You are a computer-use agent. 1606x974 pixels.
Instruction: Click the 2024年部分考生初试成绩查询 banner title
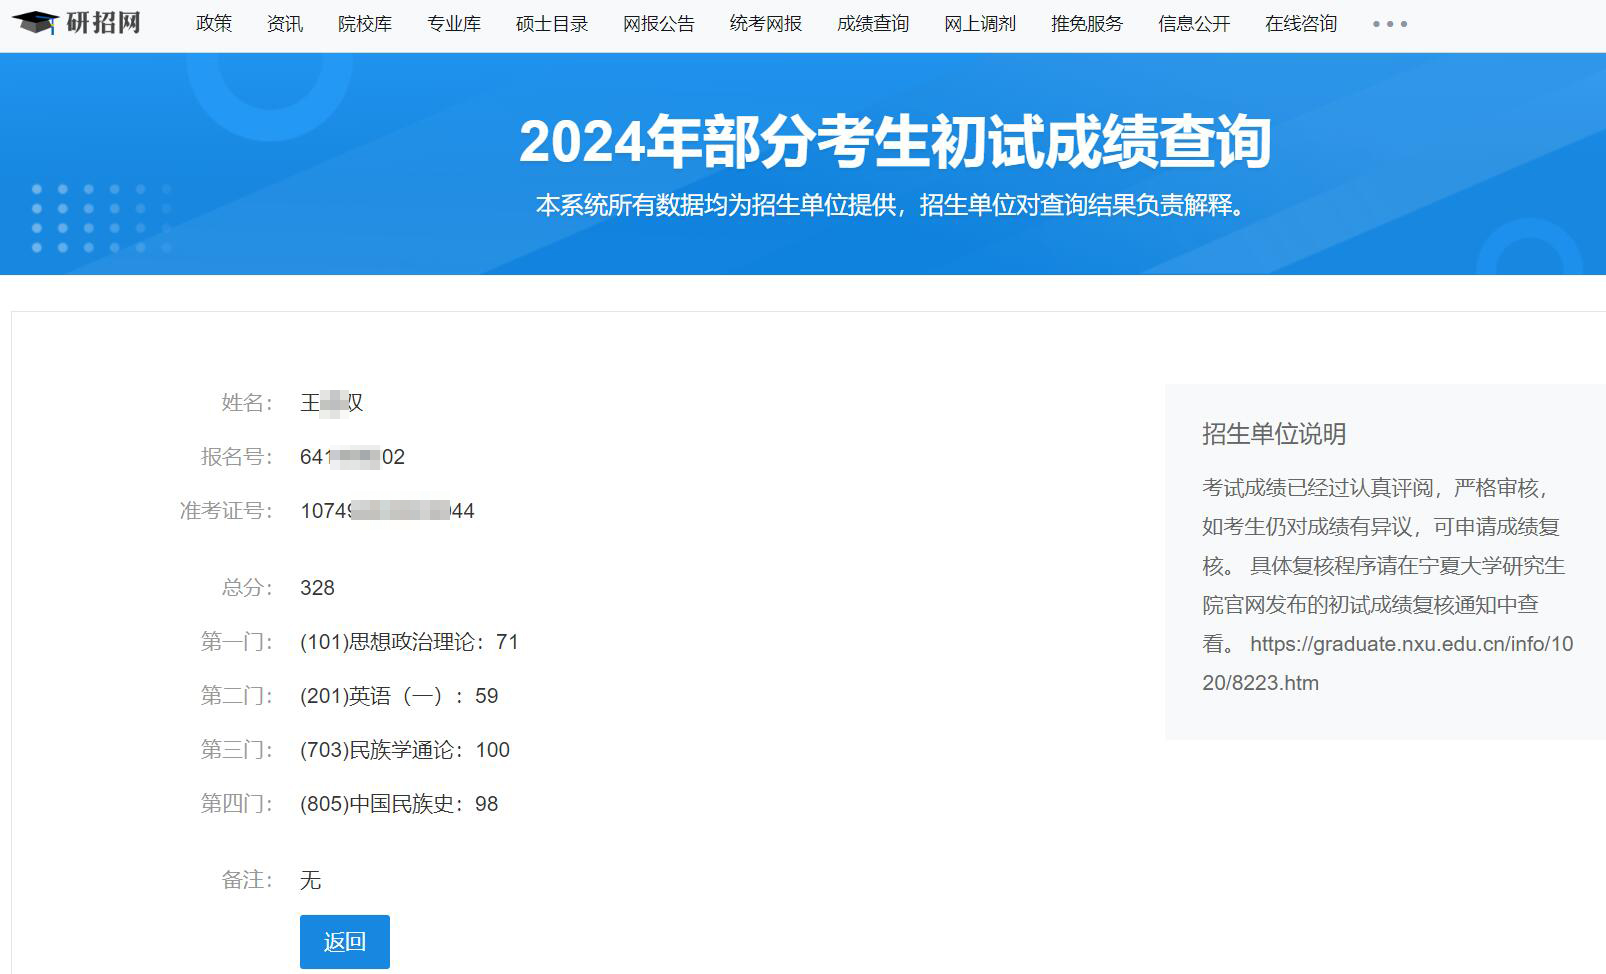[x=895, y=141]
